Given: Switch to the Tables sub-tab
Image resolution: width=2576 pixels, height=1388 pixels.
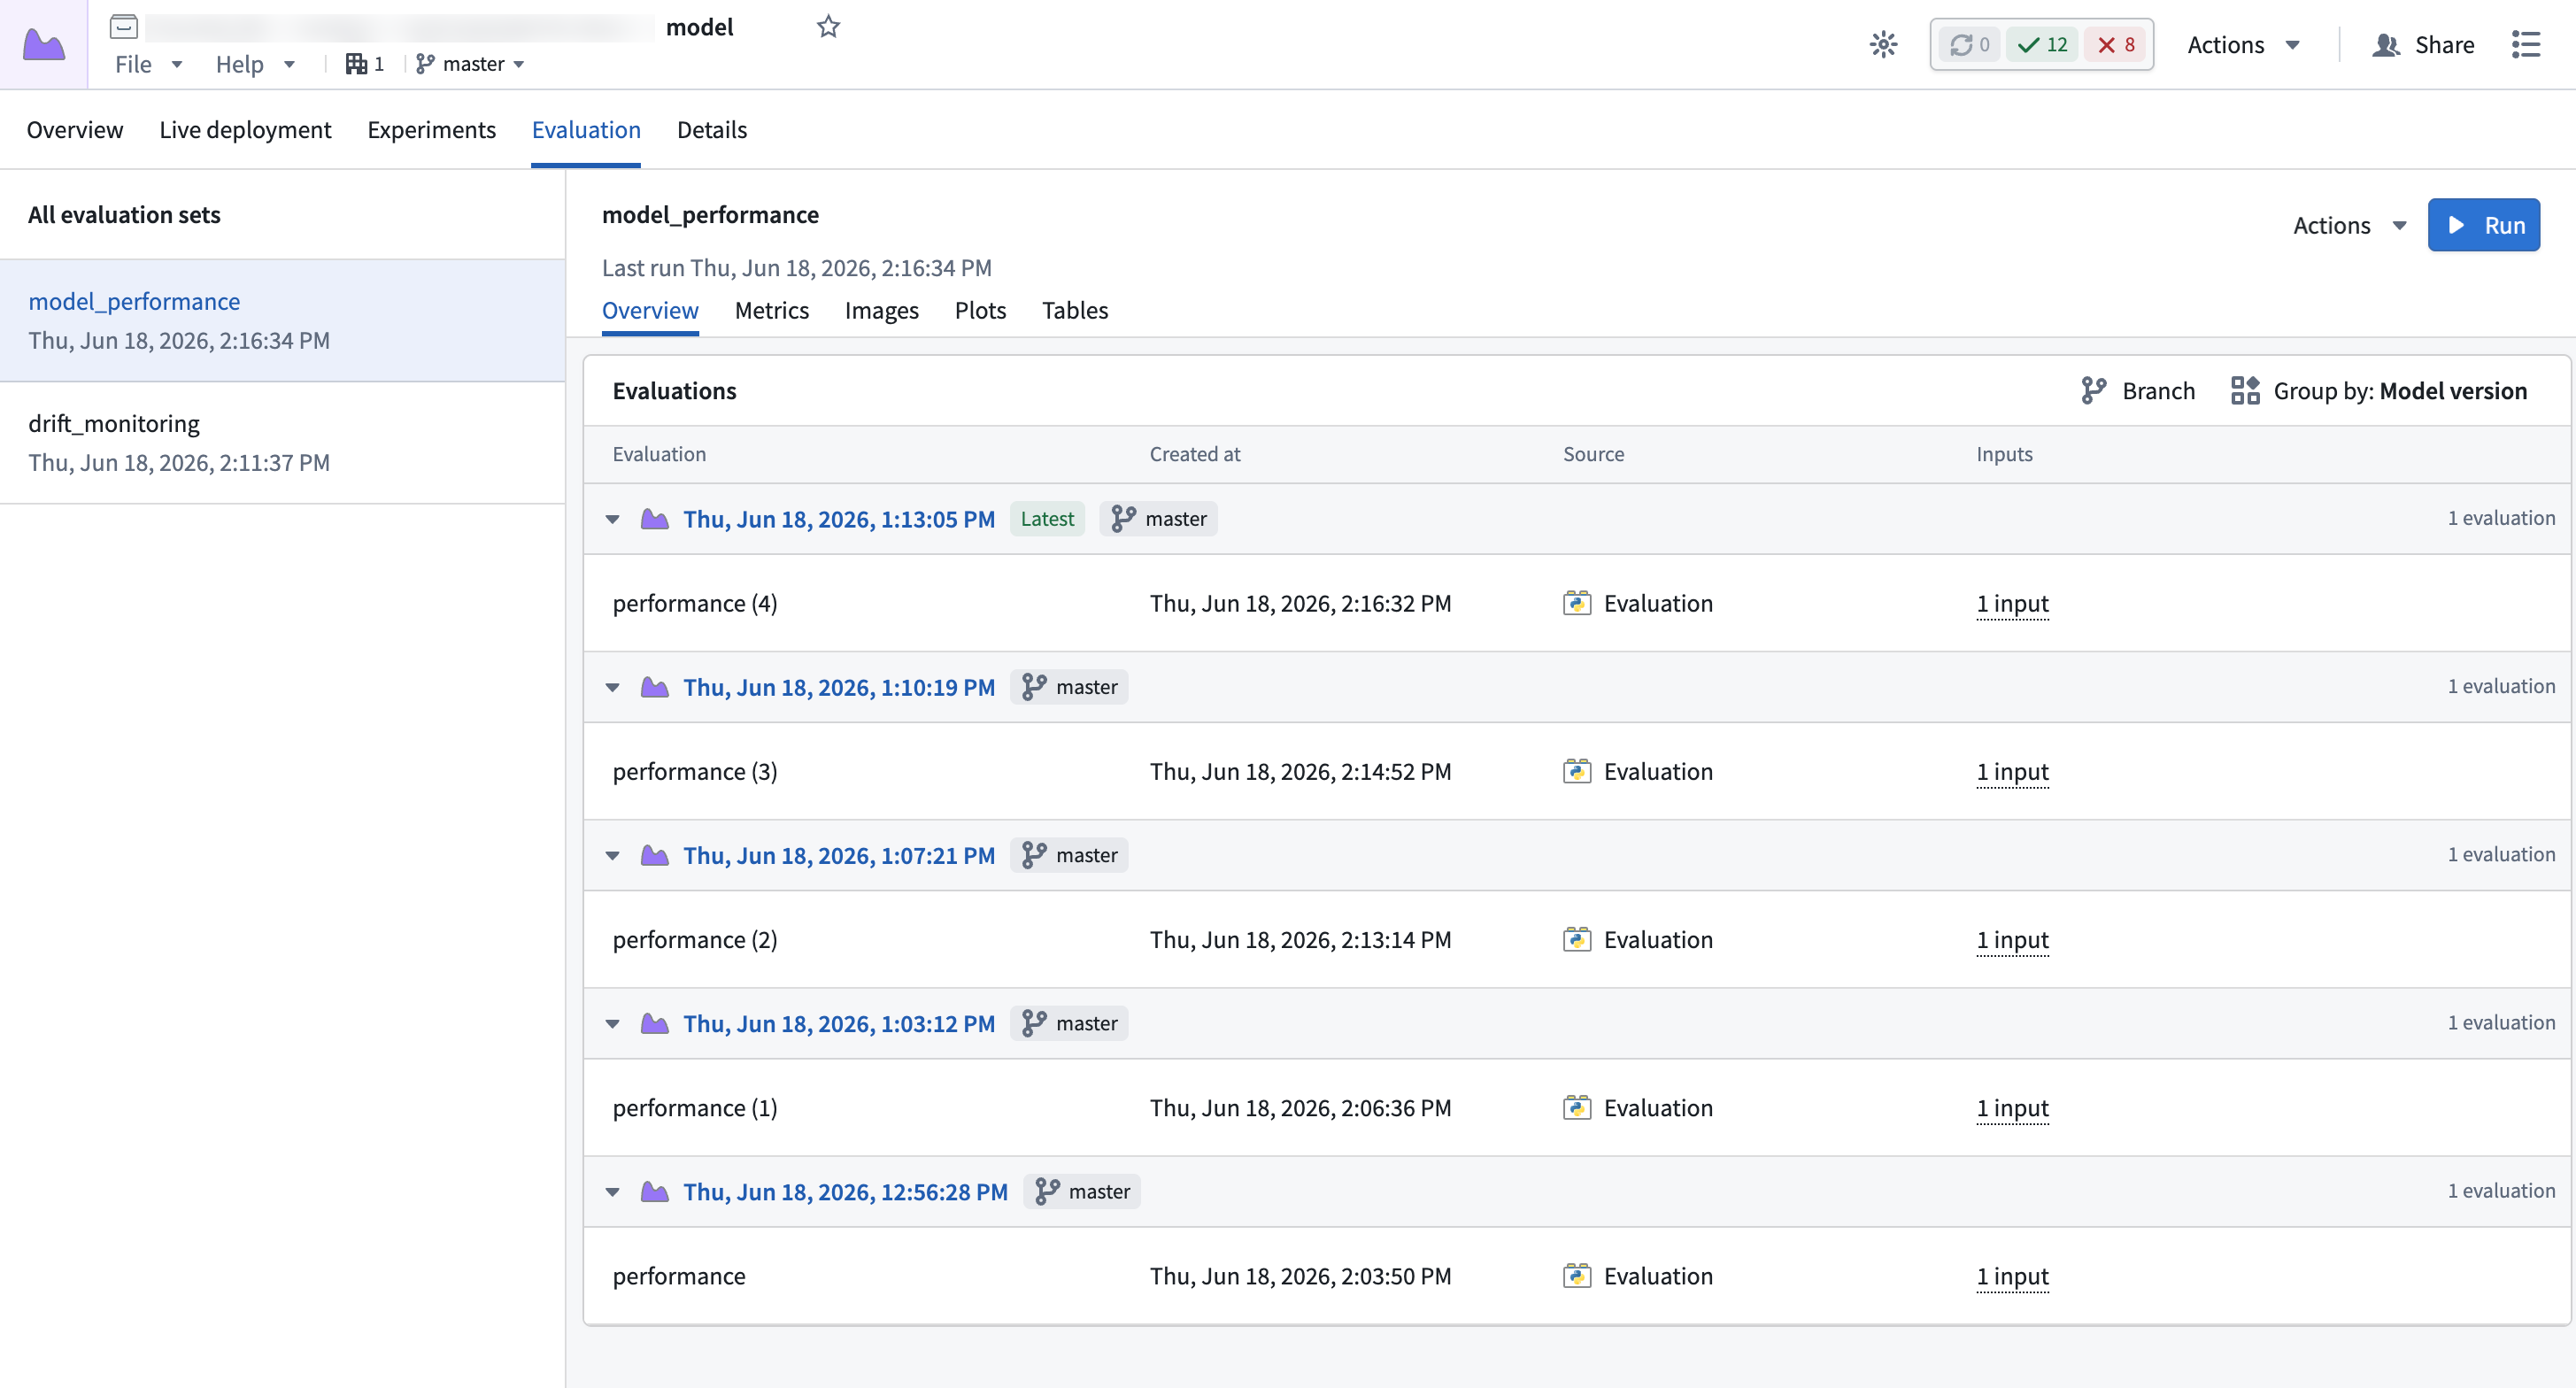Looking at the screenshot, I should tap(1075, 310).
